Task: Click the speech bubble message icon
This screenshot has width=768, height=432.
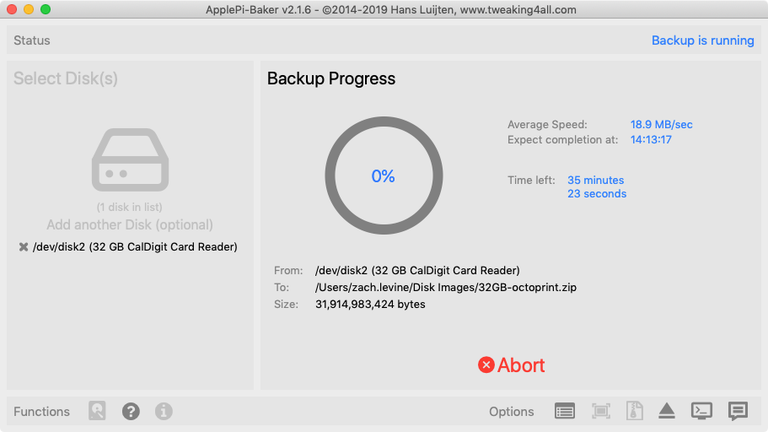Action: pos(738,411)
